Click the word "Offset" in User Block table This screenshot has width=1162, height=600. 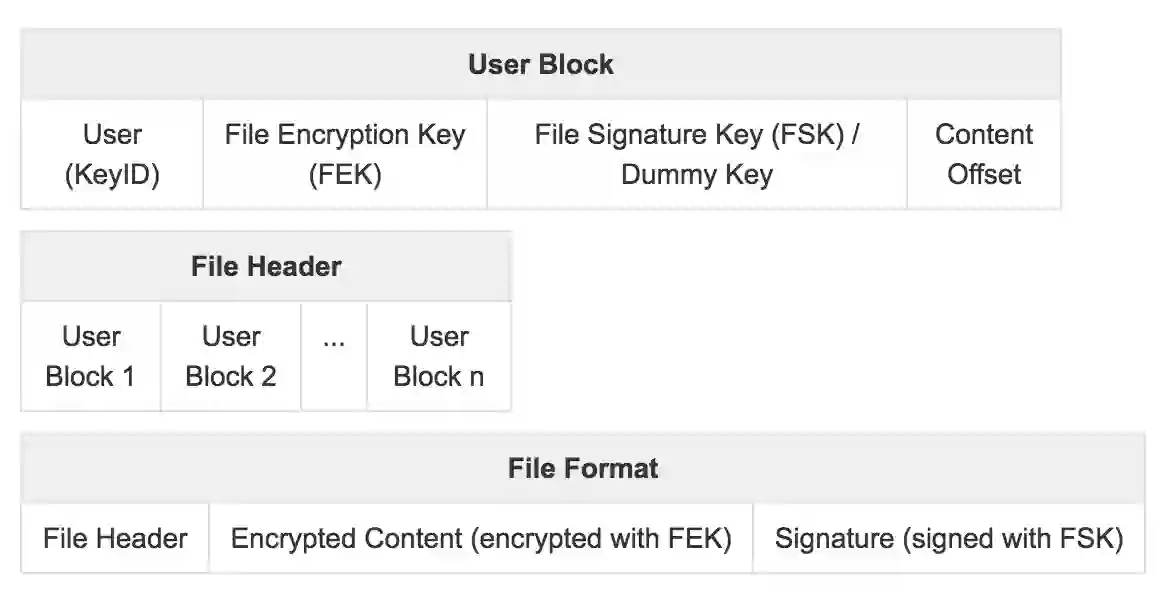[x=984, y=175]
